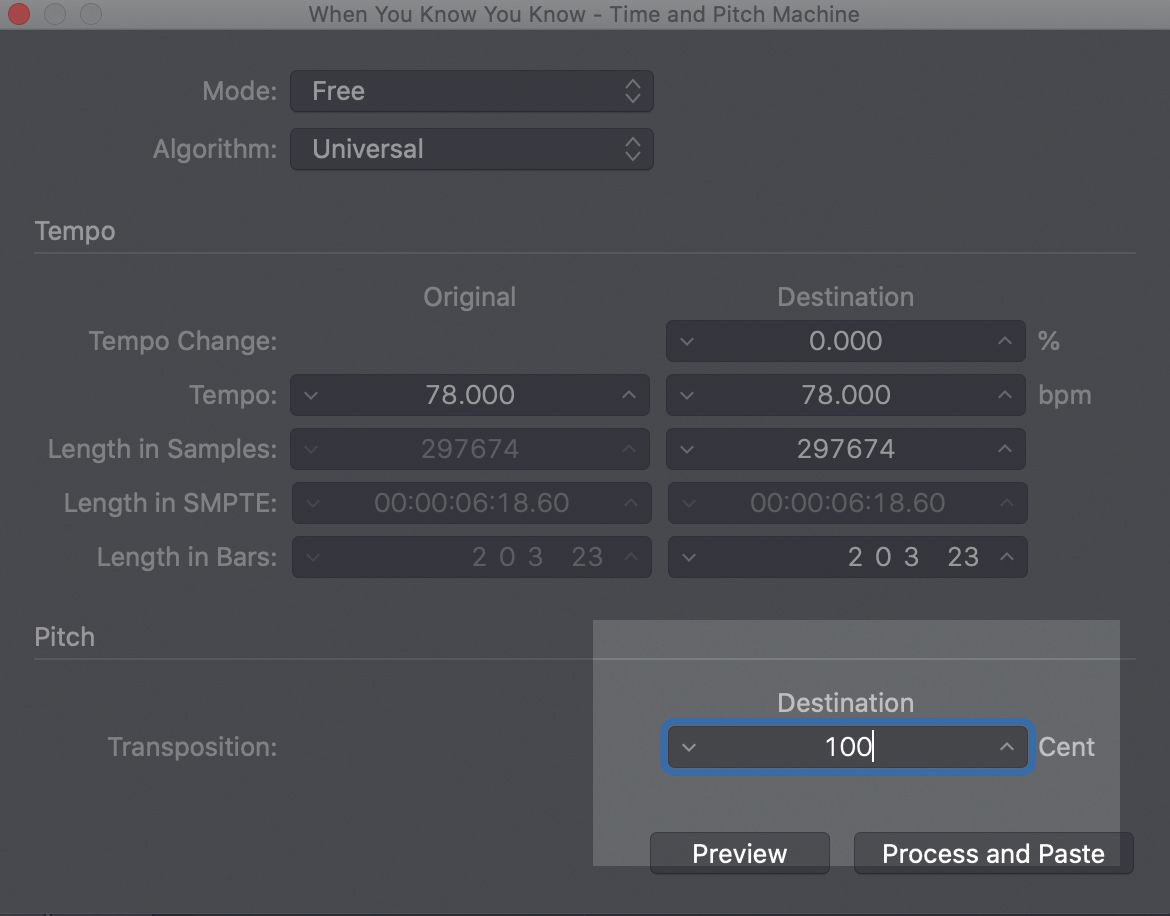The height and width of the screenshot is (916, 1170).
Task: Decrease the Transposition destination cents value
Action: click(x=688, y=747)
